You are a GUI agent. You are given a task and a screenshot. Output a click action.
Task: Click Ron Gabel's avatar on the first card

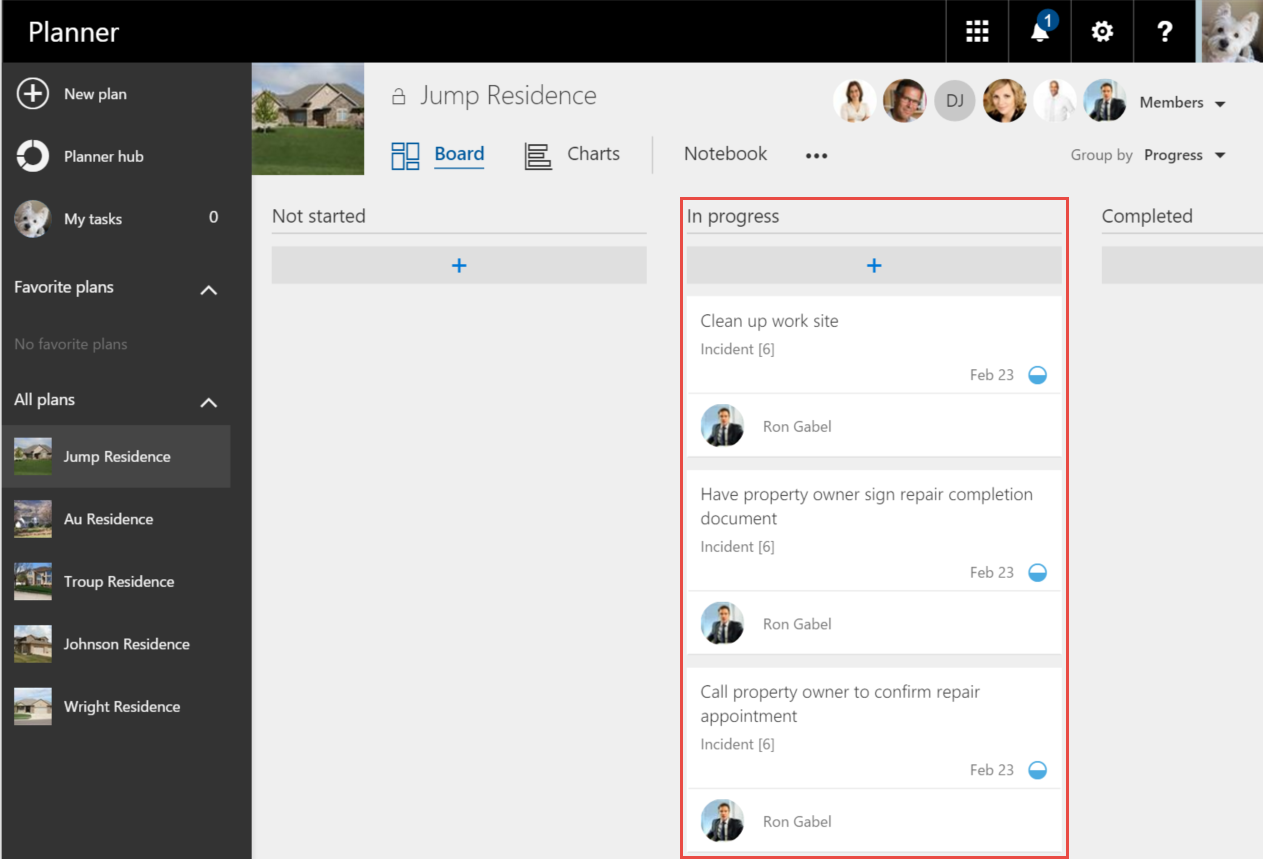[722, 426]
